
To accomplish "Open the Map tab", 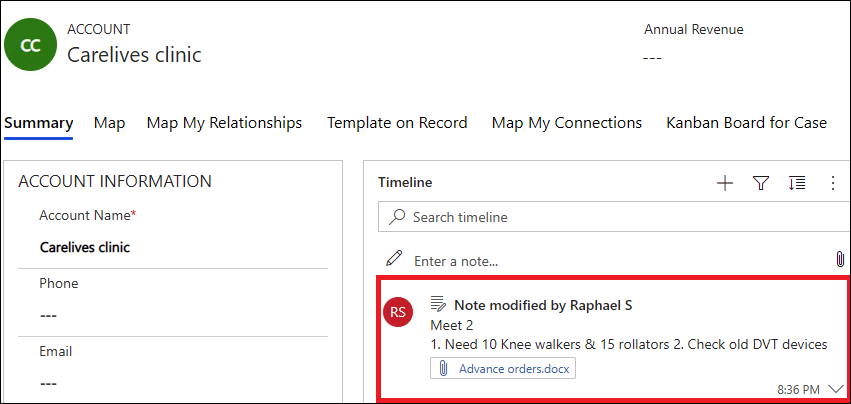I will 109,123.
